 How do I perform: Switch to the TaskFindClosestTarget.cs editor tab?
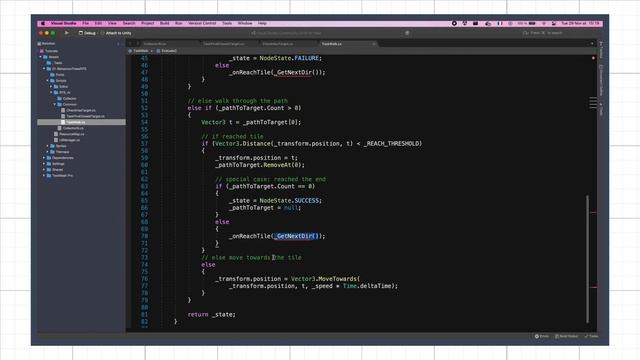pyautogui.click(x=224, y=44)
